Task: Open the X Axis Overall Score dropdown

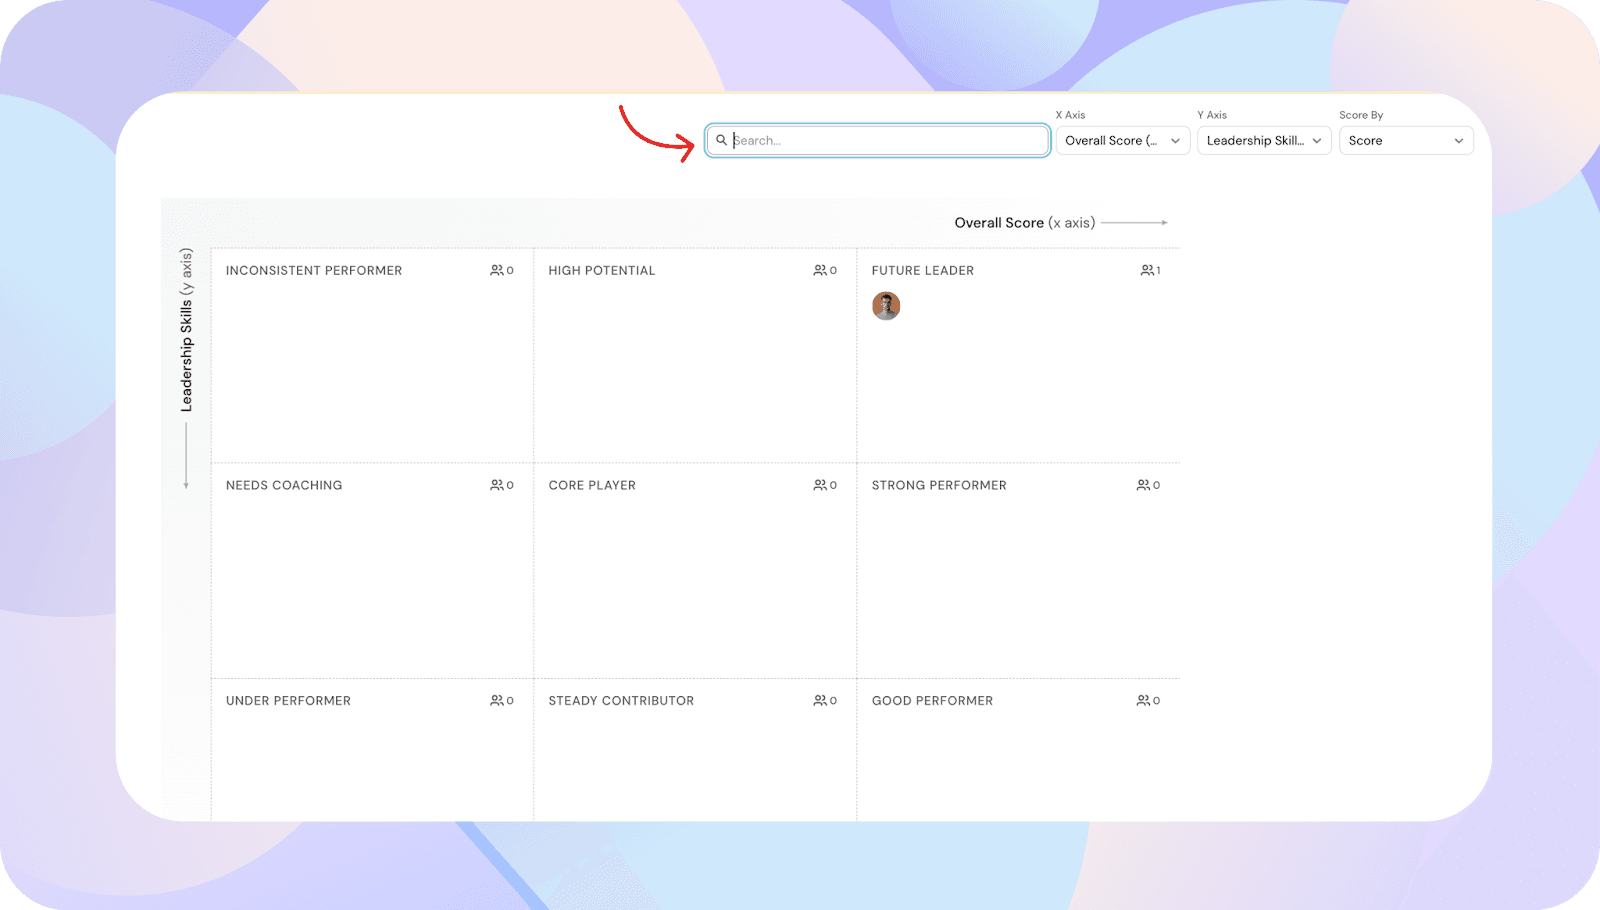Action: point(1122,141)
